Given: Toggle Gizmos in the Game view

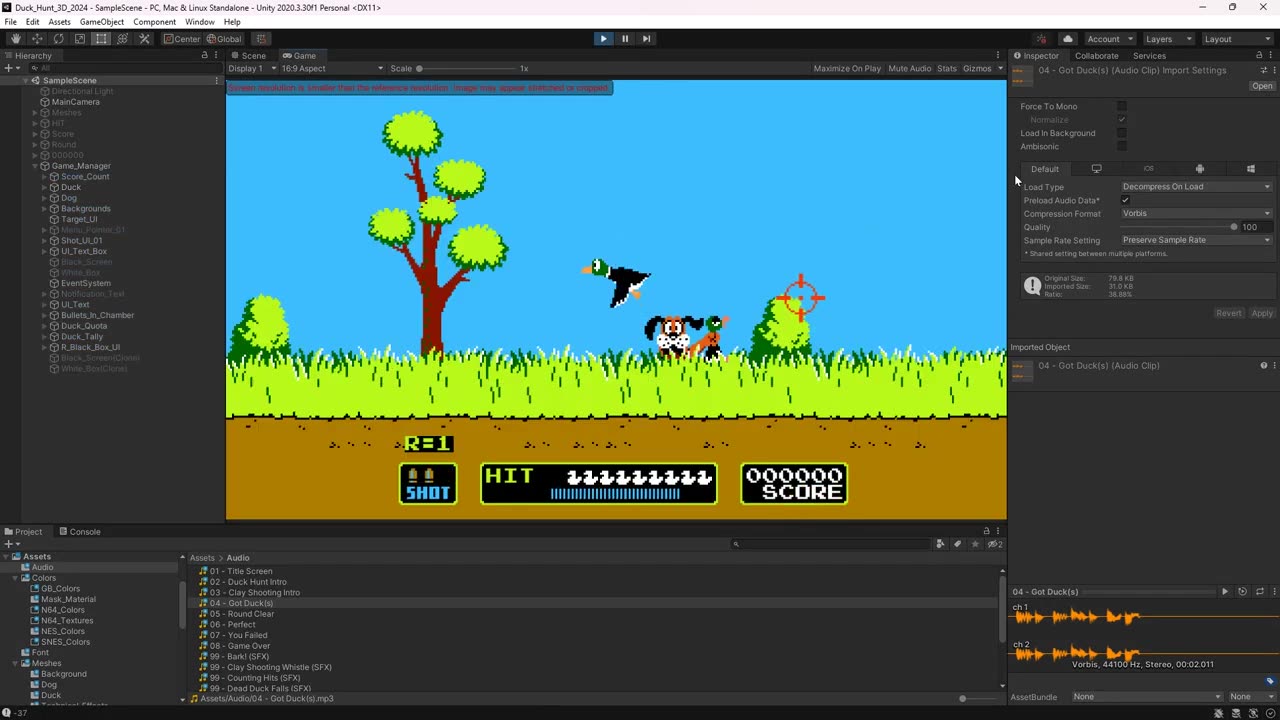Looking at the screenshot, I should (977, 69).
